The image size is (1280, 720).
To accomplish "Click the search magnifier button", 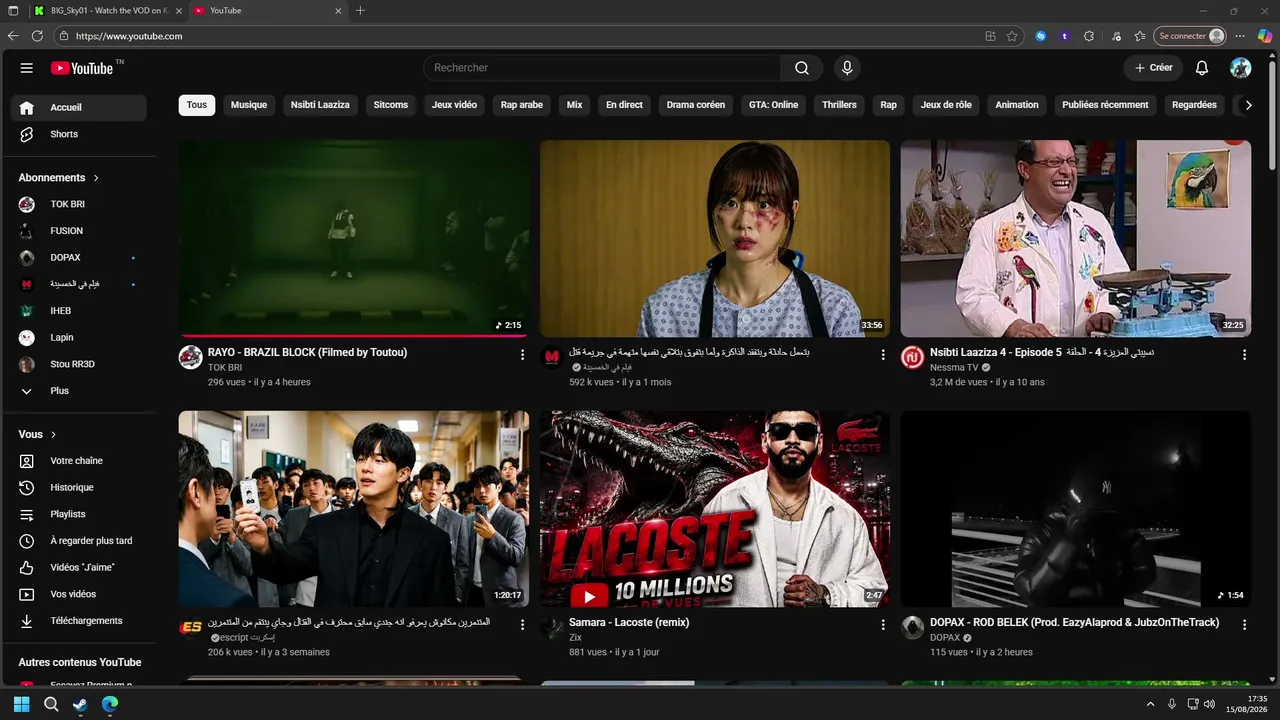I will tap(802, 68).
